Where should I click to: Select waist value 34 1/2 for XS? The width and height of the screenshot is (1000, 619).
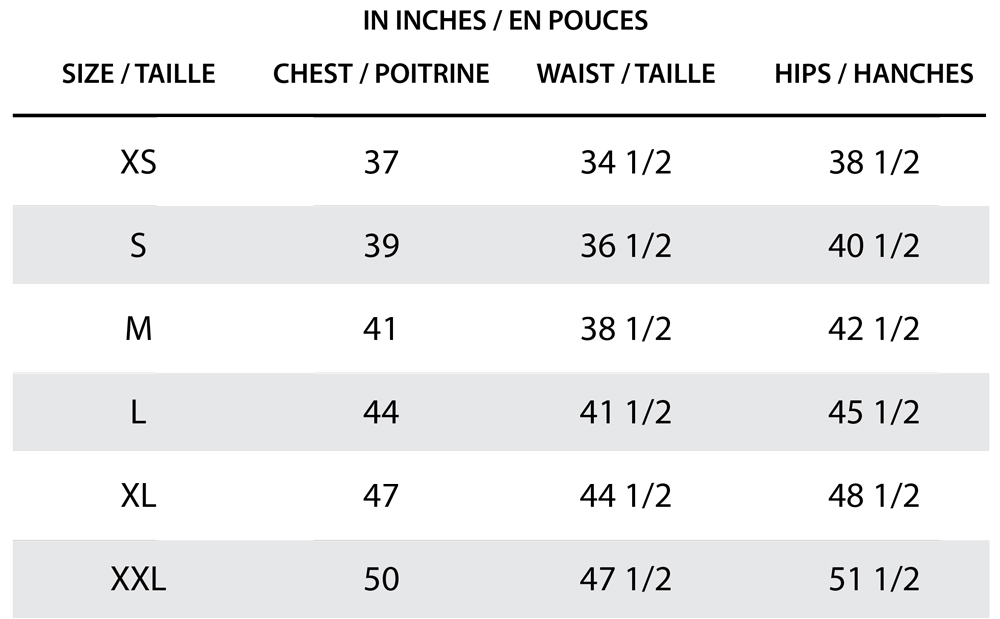coord(626,162)
